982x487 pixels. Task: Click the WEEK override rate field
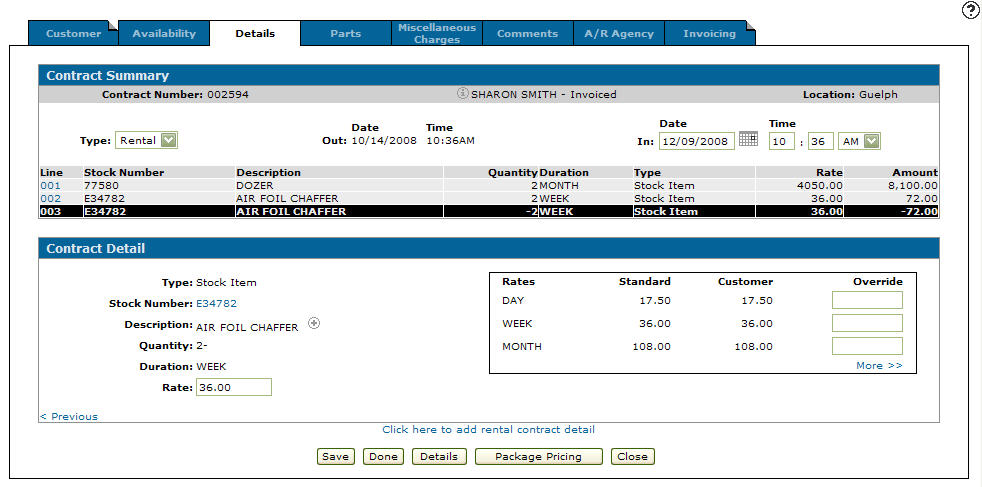point(867,323)
